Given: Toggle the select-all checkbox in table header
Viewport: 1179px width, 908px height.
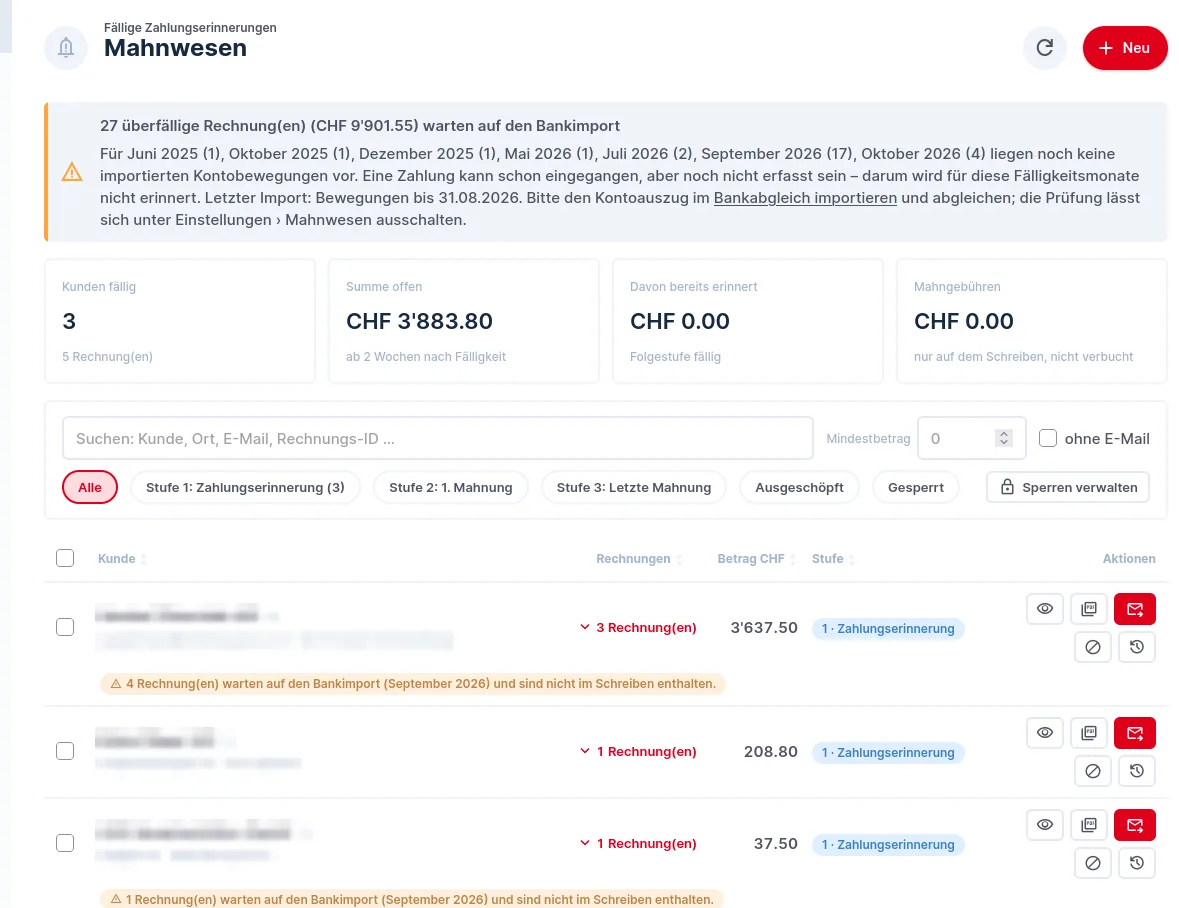Looking at the screenshot, I should tap(65, 558).
